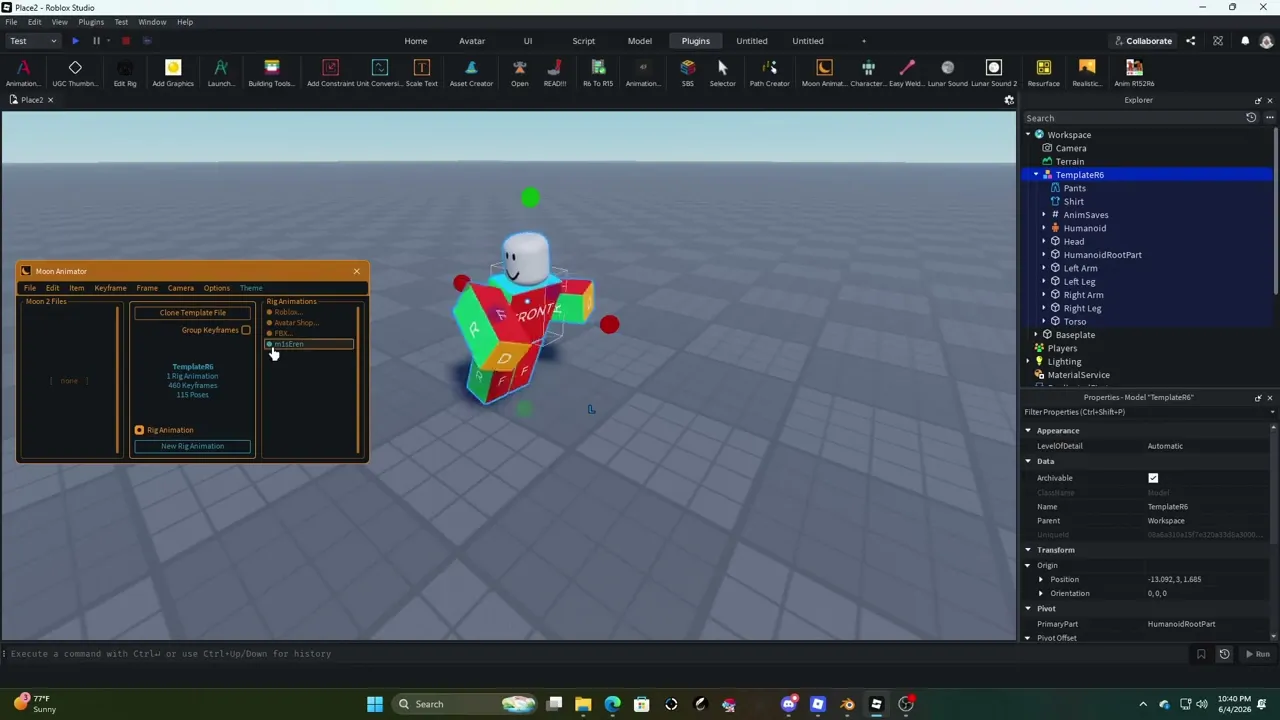
Task: Open the UGC Thumbnail plugin
Action: 75,72
